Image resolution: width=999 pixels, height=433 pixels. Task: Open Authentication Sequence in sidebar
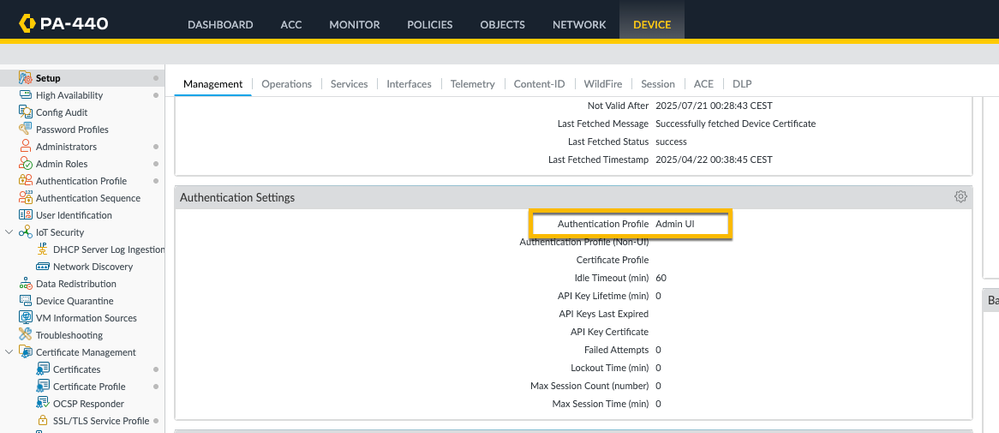coord(88,198)
